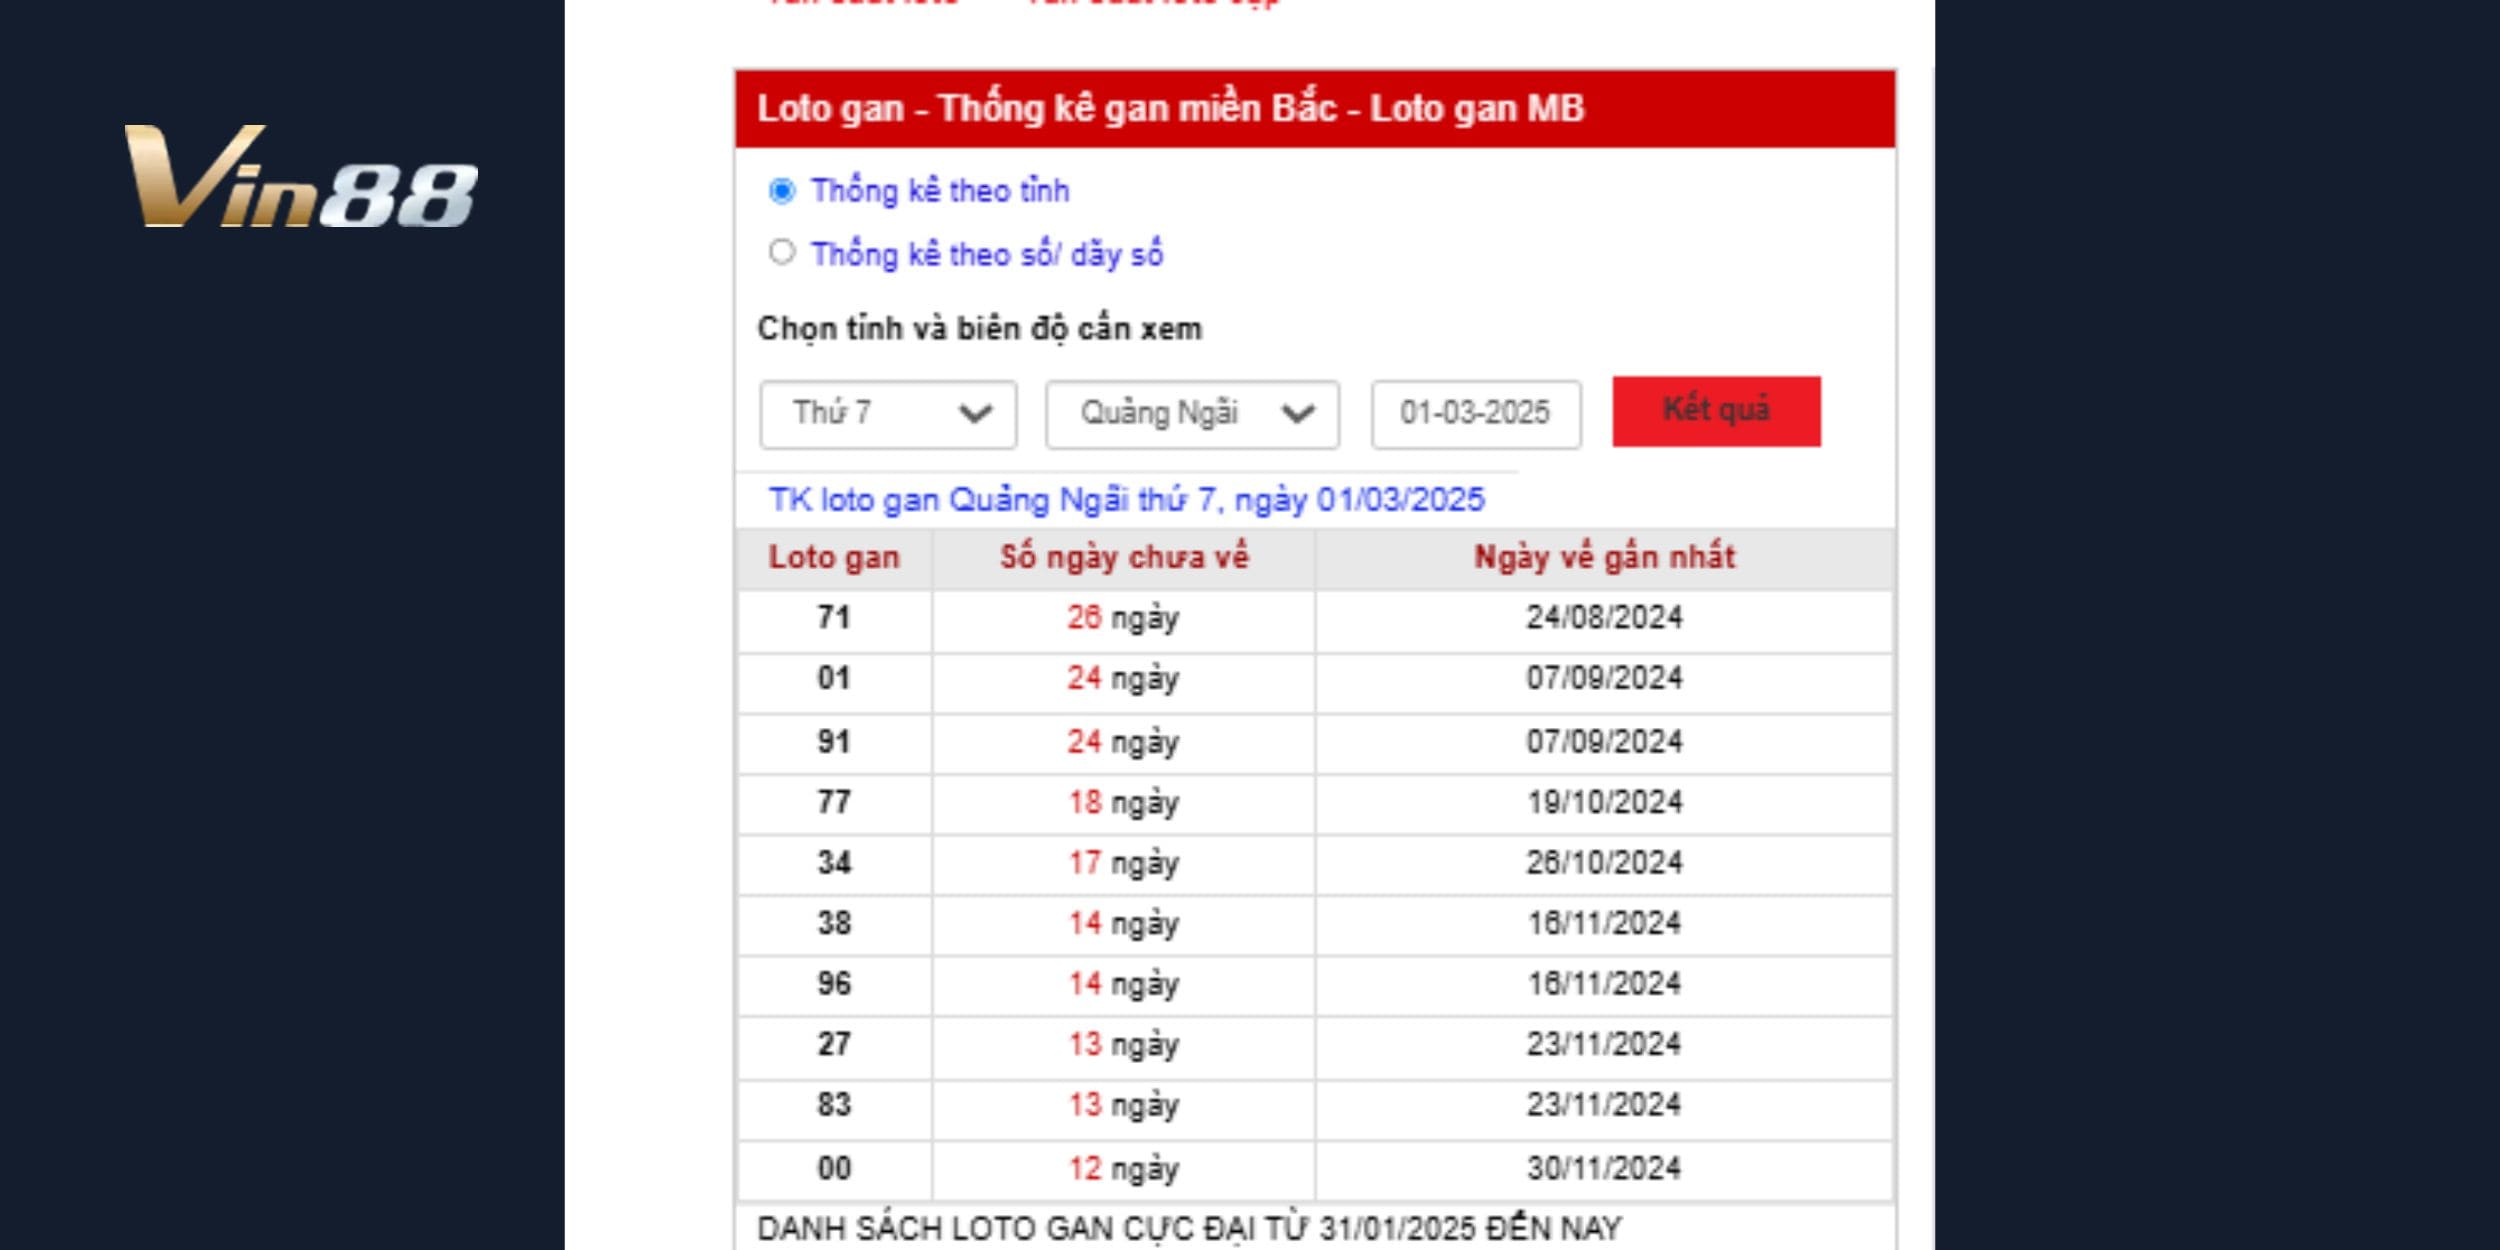Image resolution: width=2500 pixels, height=1250 pixels.
Task: Click '14 ngày' in row 38
Action: 1124,924
